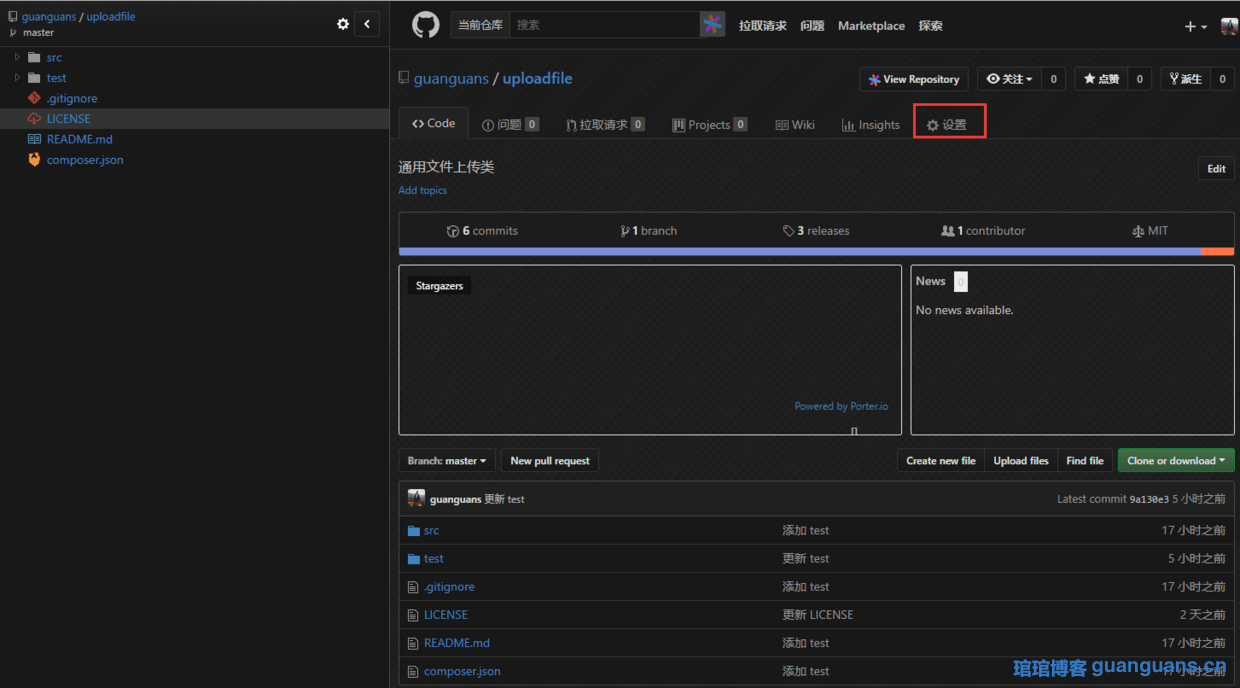Open the 关注 watch dropdown
Viewport: 1240px width, 688px height.
coord(1009,79)
